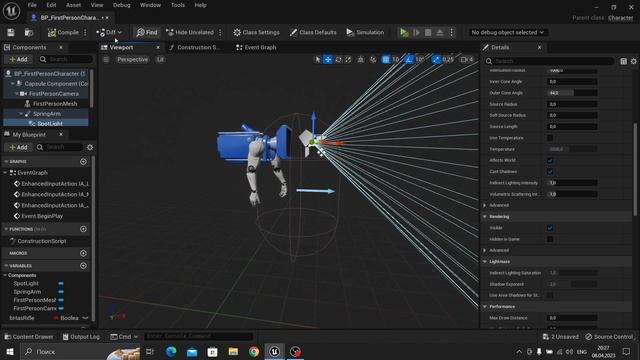Add a new function with plus icon
Image resolution: width=640 pixels, height=360 pixels.
[83, 229]
